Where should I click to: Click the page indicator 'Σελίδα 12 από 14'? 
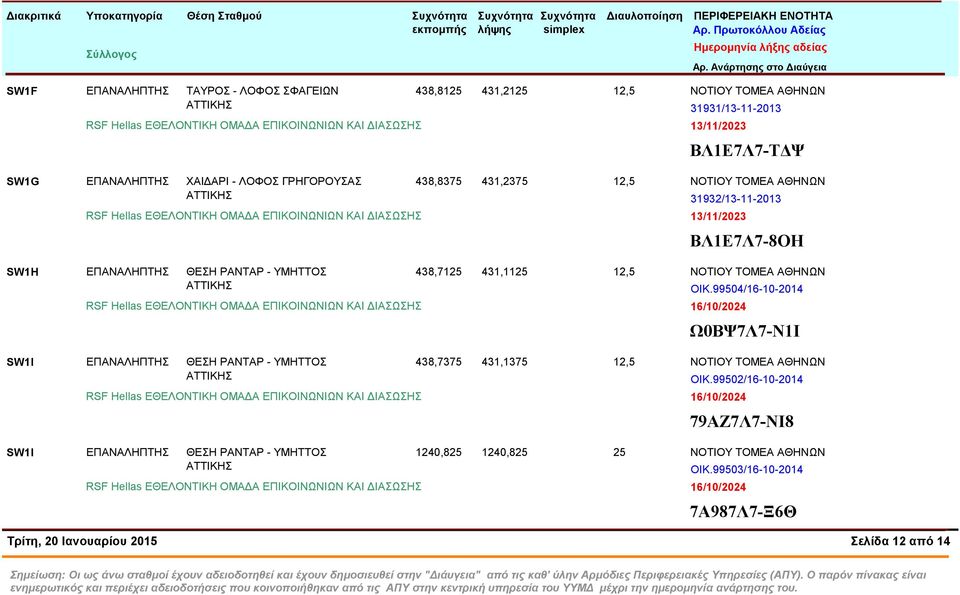click(x=900, y=541)
